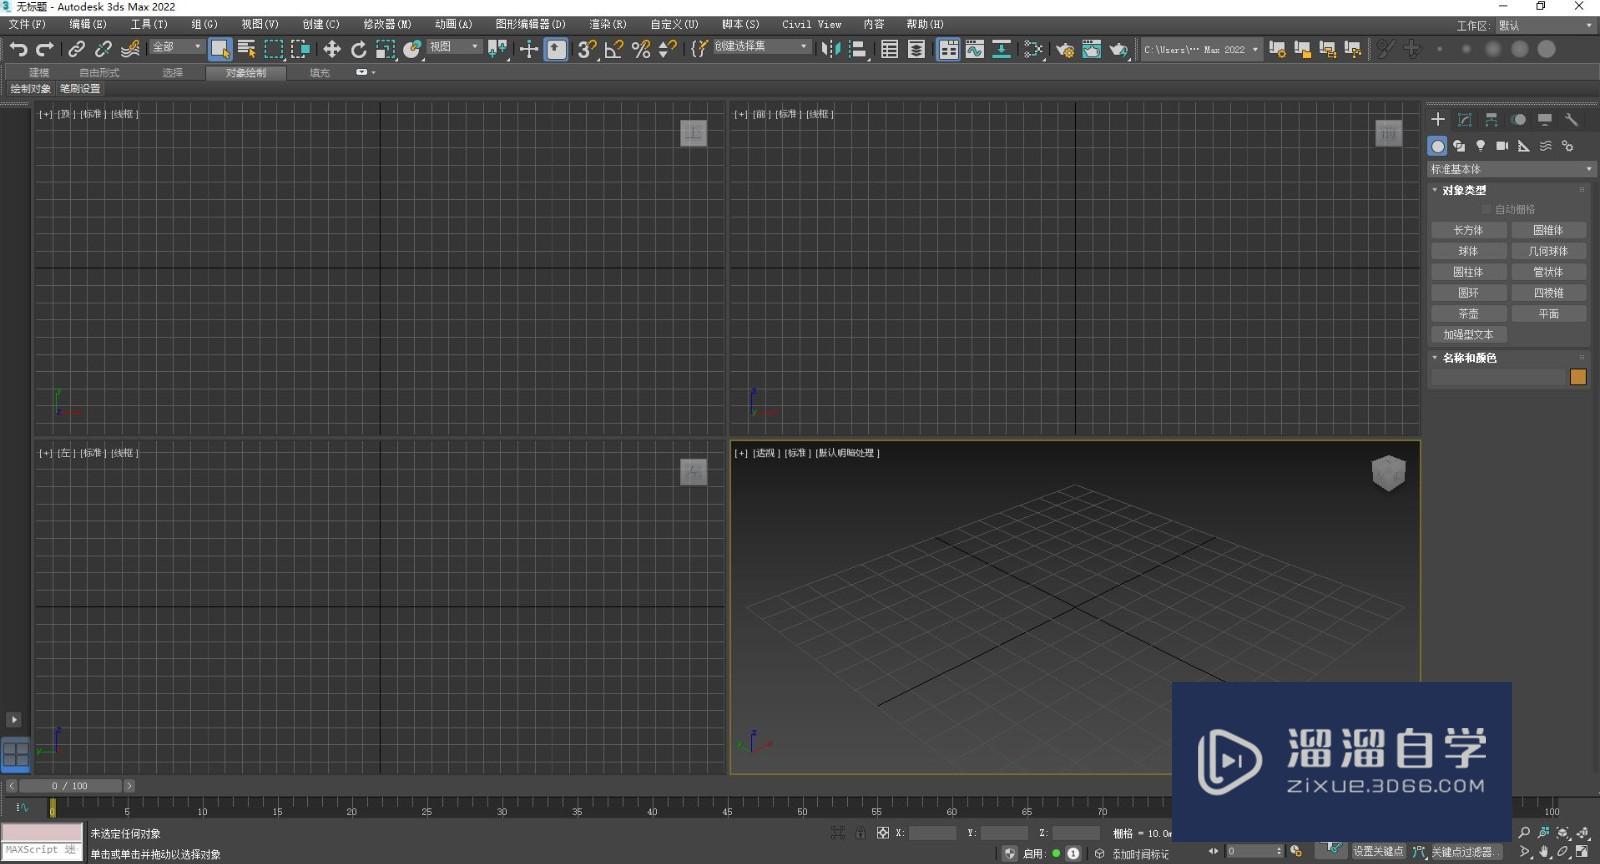Toggle the 3D Snaps button
Screen dimensions: 1600x864
point(587,49)
